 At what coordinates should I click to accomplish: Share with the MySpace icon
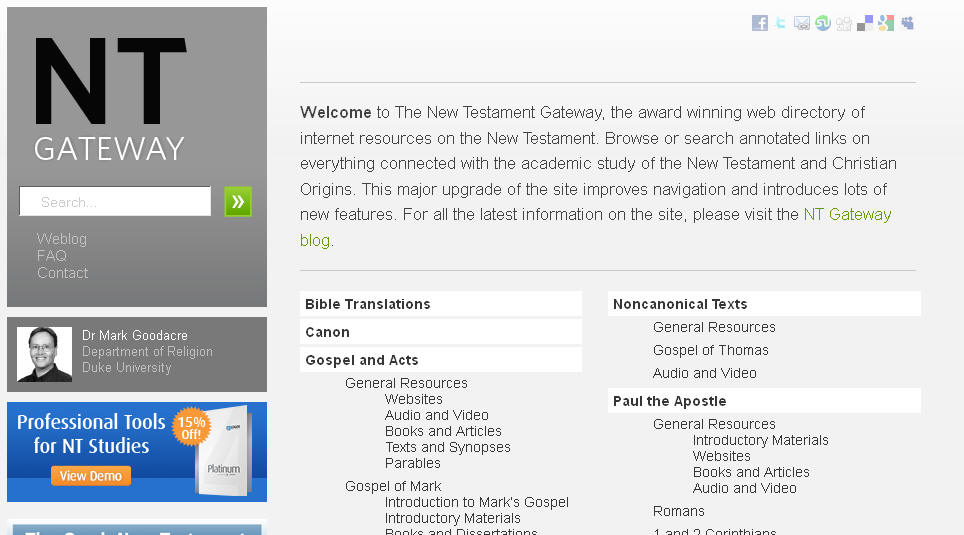coord(907,23)
